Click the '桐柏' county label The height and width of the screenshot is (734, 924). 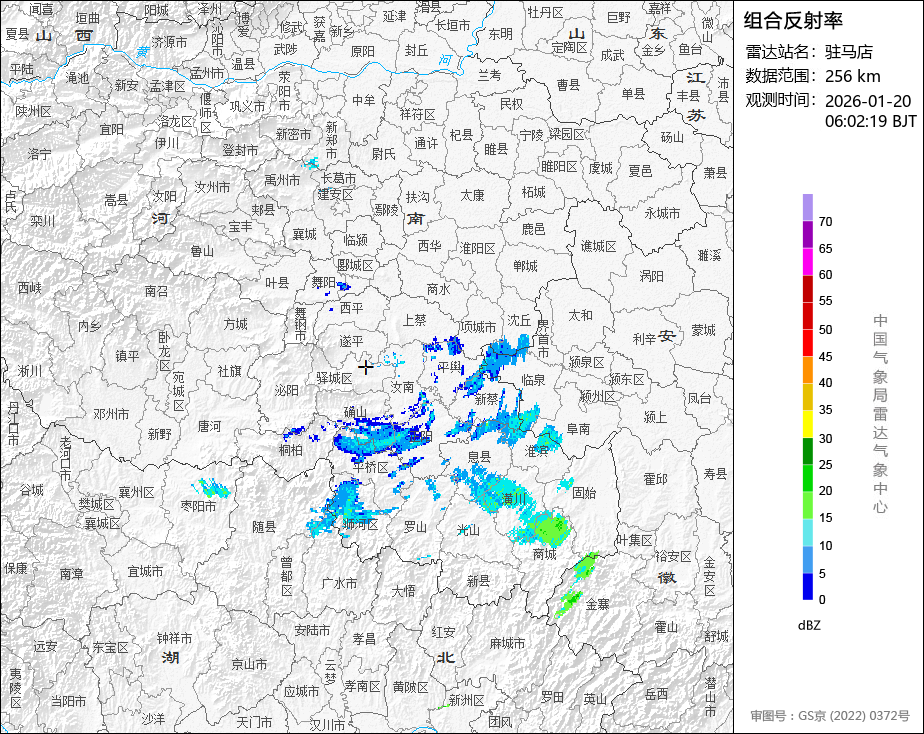click(x=291, y=450)
